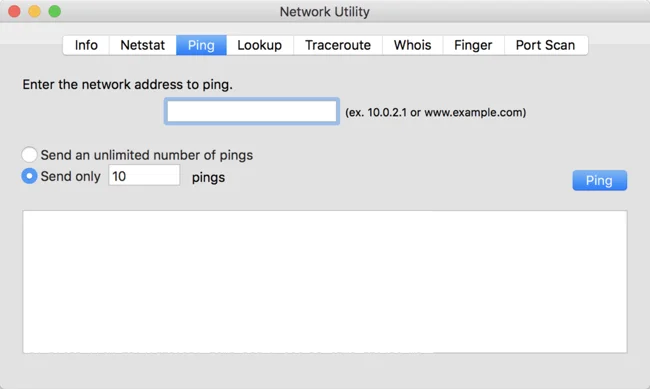Switch to the Whois tab

pyautogui.click(x=412, y=45)
